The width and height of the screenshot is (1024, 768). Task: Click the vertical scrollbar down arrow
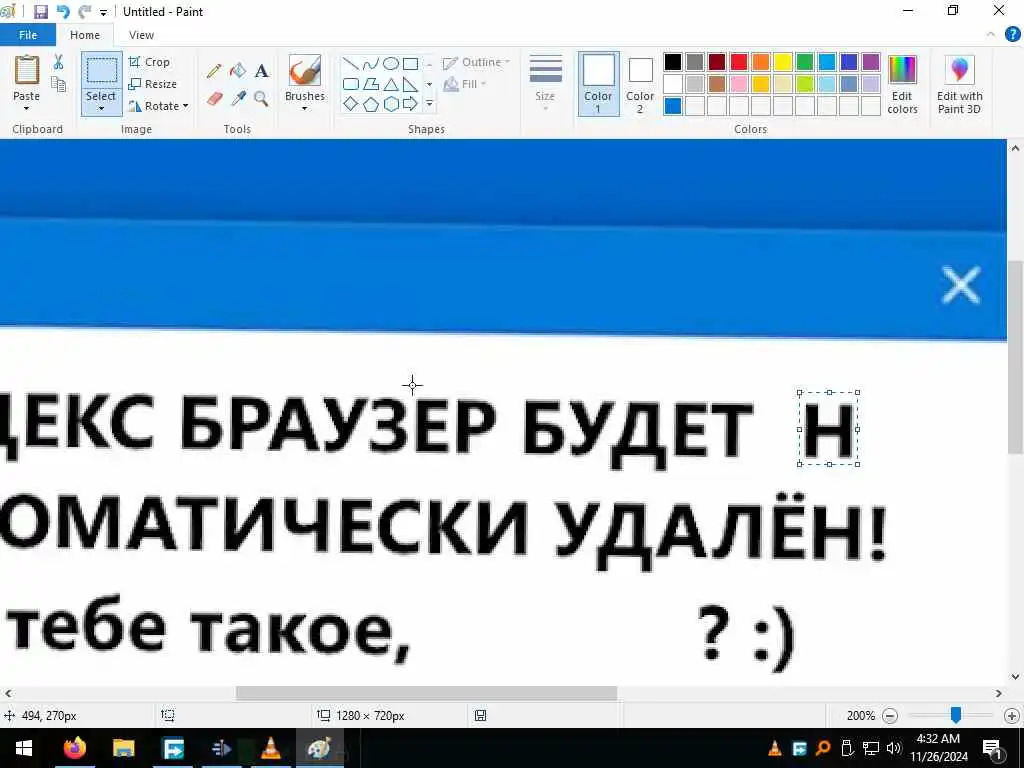pyautogui.click(x=1015, y=677)
